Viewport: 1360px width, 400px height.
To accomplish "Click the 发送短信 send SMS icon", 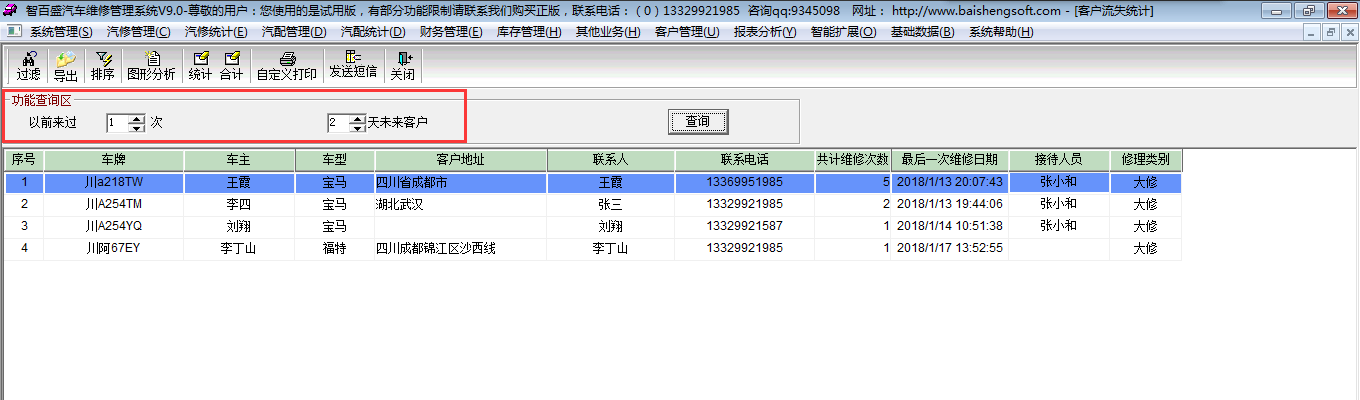I will (x=353, y=66).
